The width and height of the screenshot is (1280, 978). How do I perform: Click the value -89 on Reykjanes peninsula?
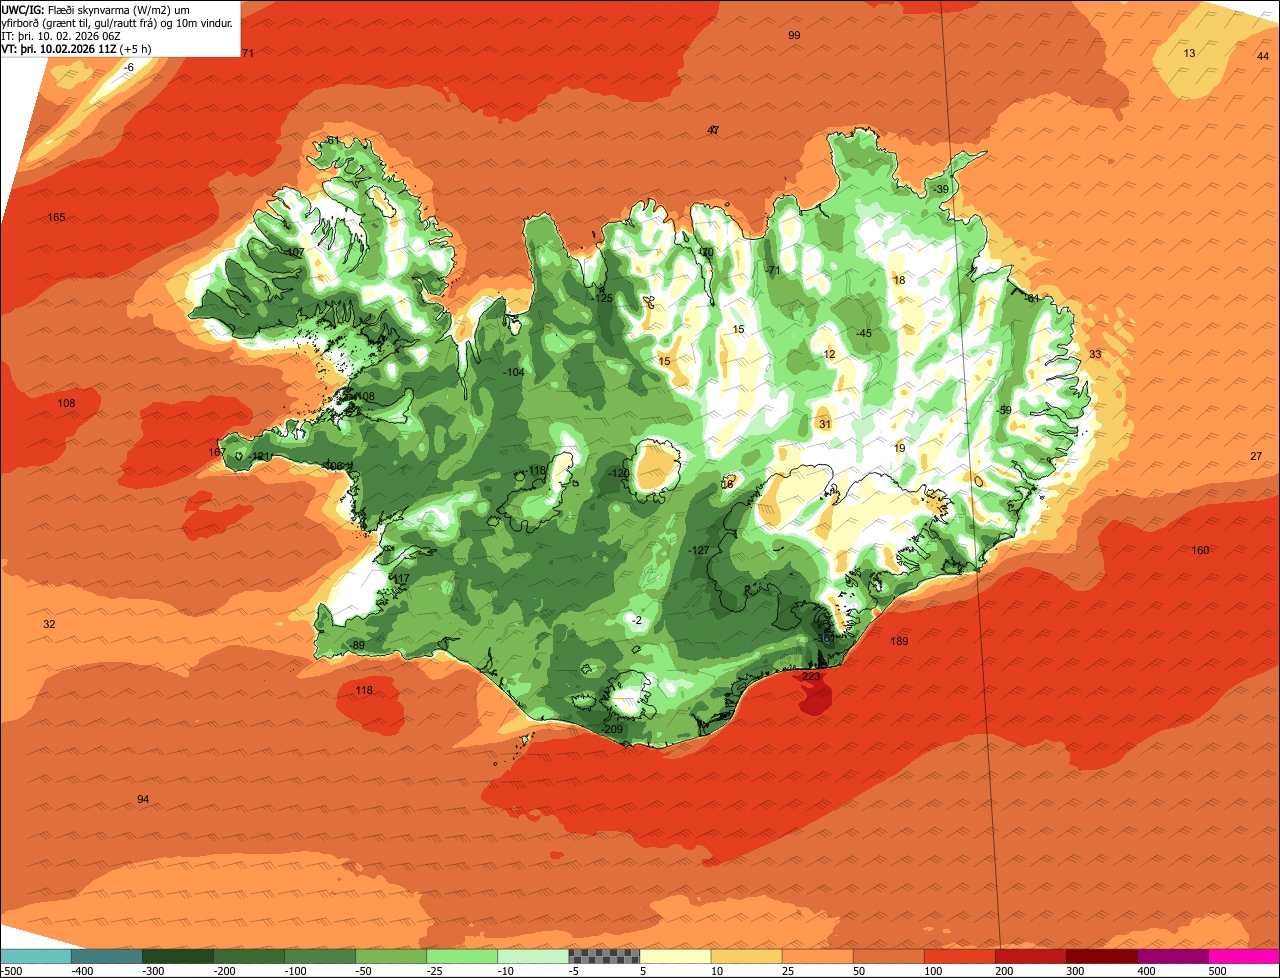point(357,645)
